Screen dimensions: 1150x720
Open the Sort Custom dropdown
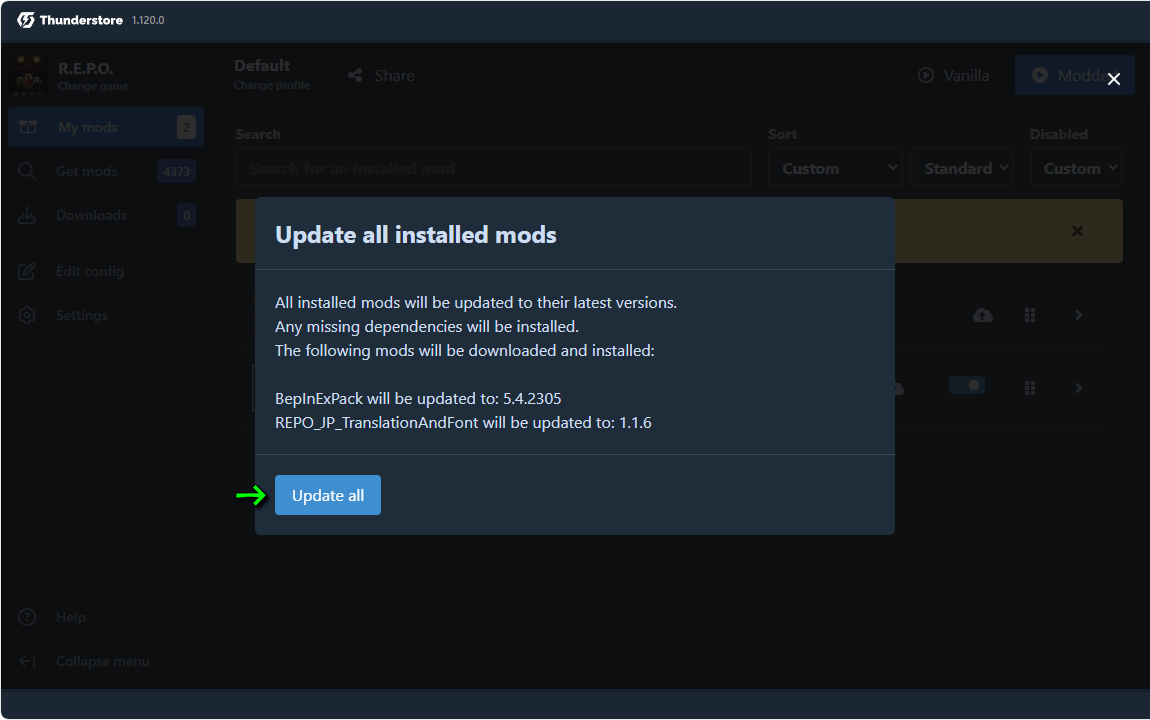tap(835, 168)
